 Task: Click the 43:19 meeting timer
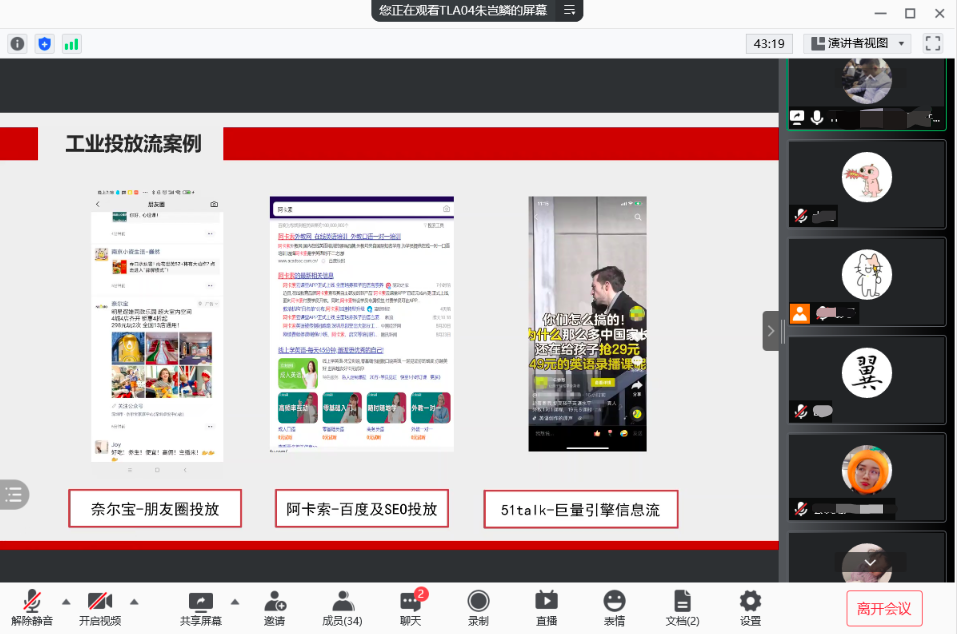pyautogui.click(x=769, y=43)
